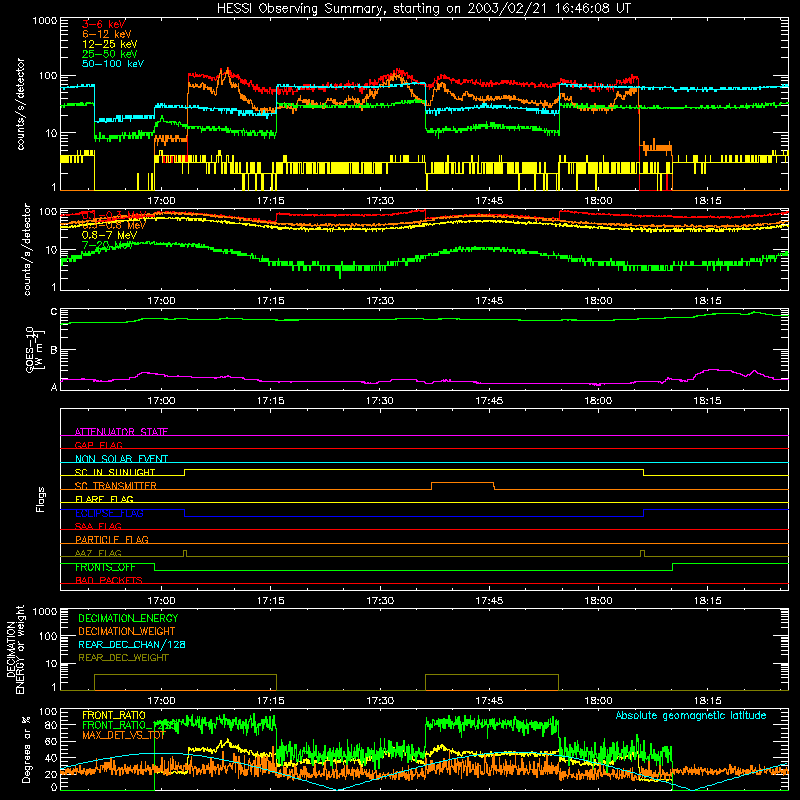The image size is (800, 800).
Task: Select the SC_TRANSMITTER flag label
Action: (x=116, y=486)
